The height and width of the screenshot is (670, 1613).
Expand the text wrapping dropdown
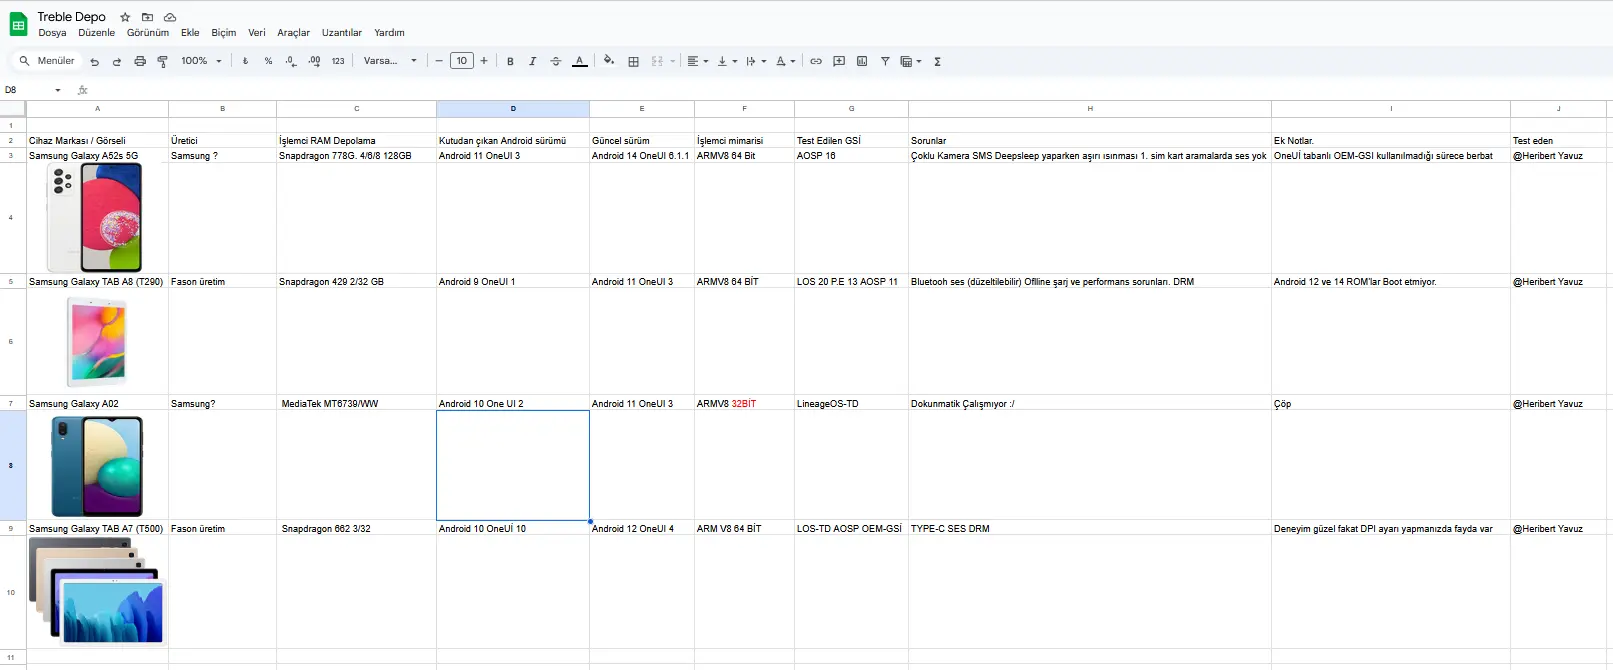764,61
